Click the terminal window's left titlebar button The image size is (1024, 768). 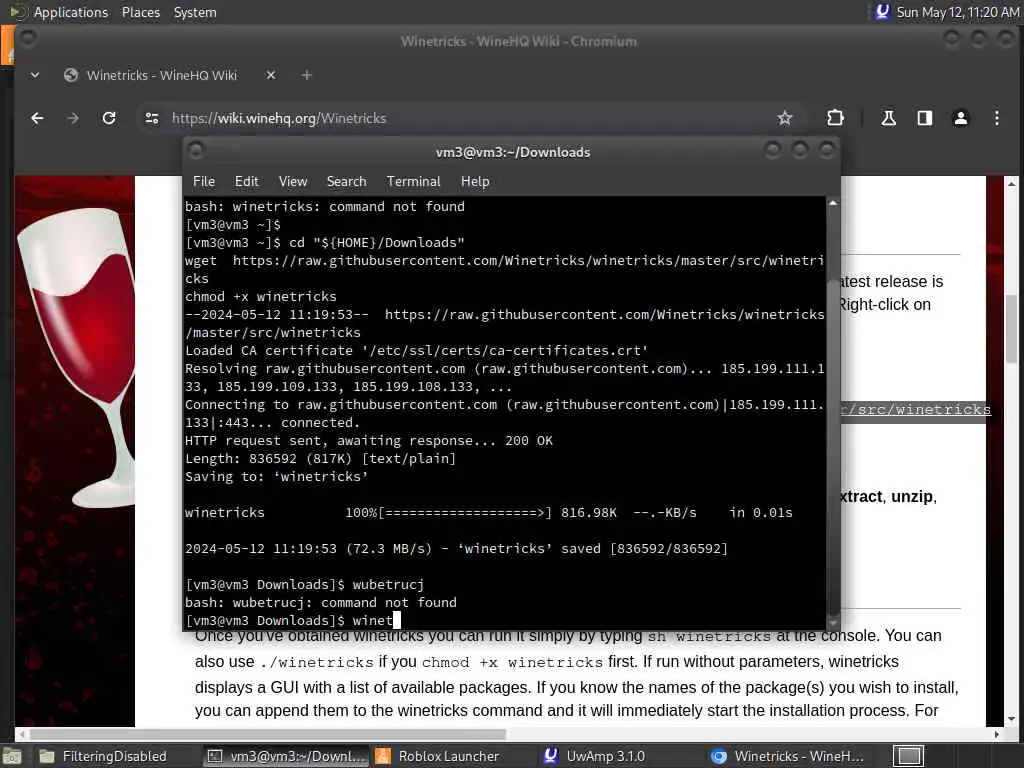click(x=196, y=151)
